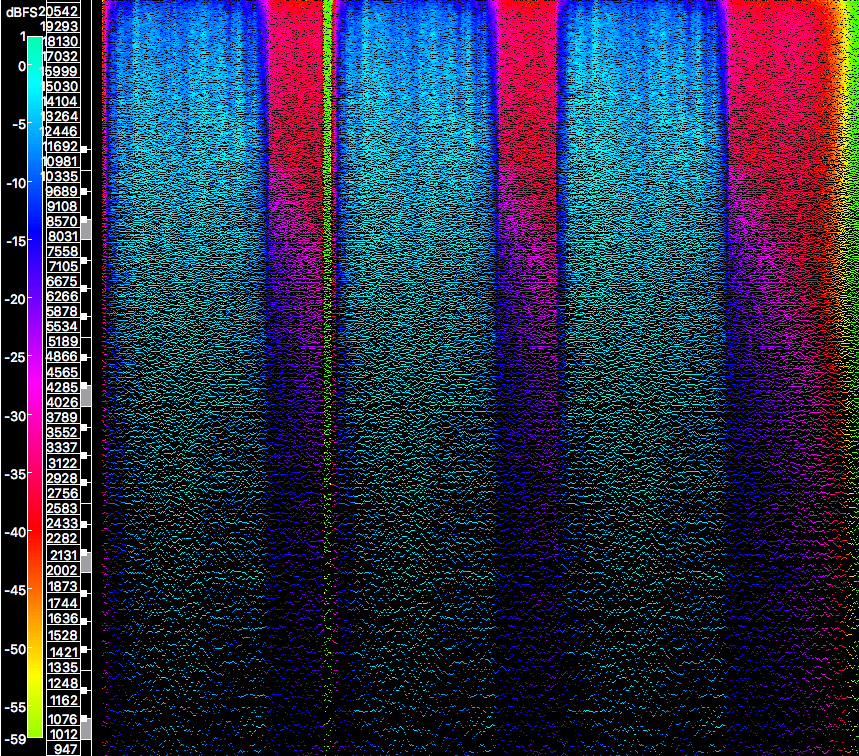Pick the -25 dB scale label
Viewport: 859px width, 756px height.
pyautogui.click(x=16, y=357)
